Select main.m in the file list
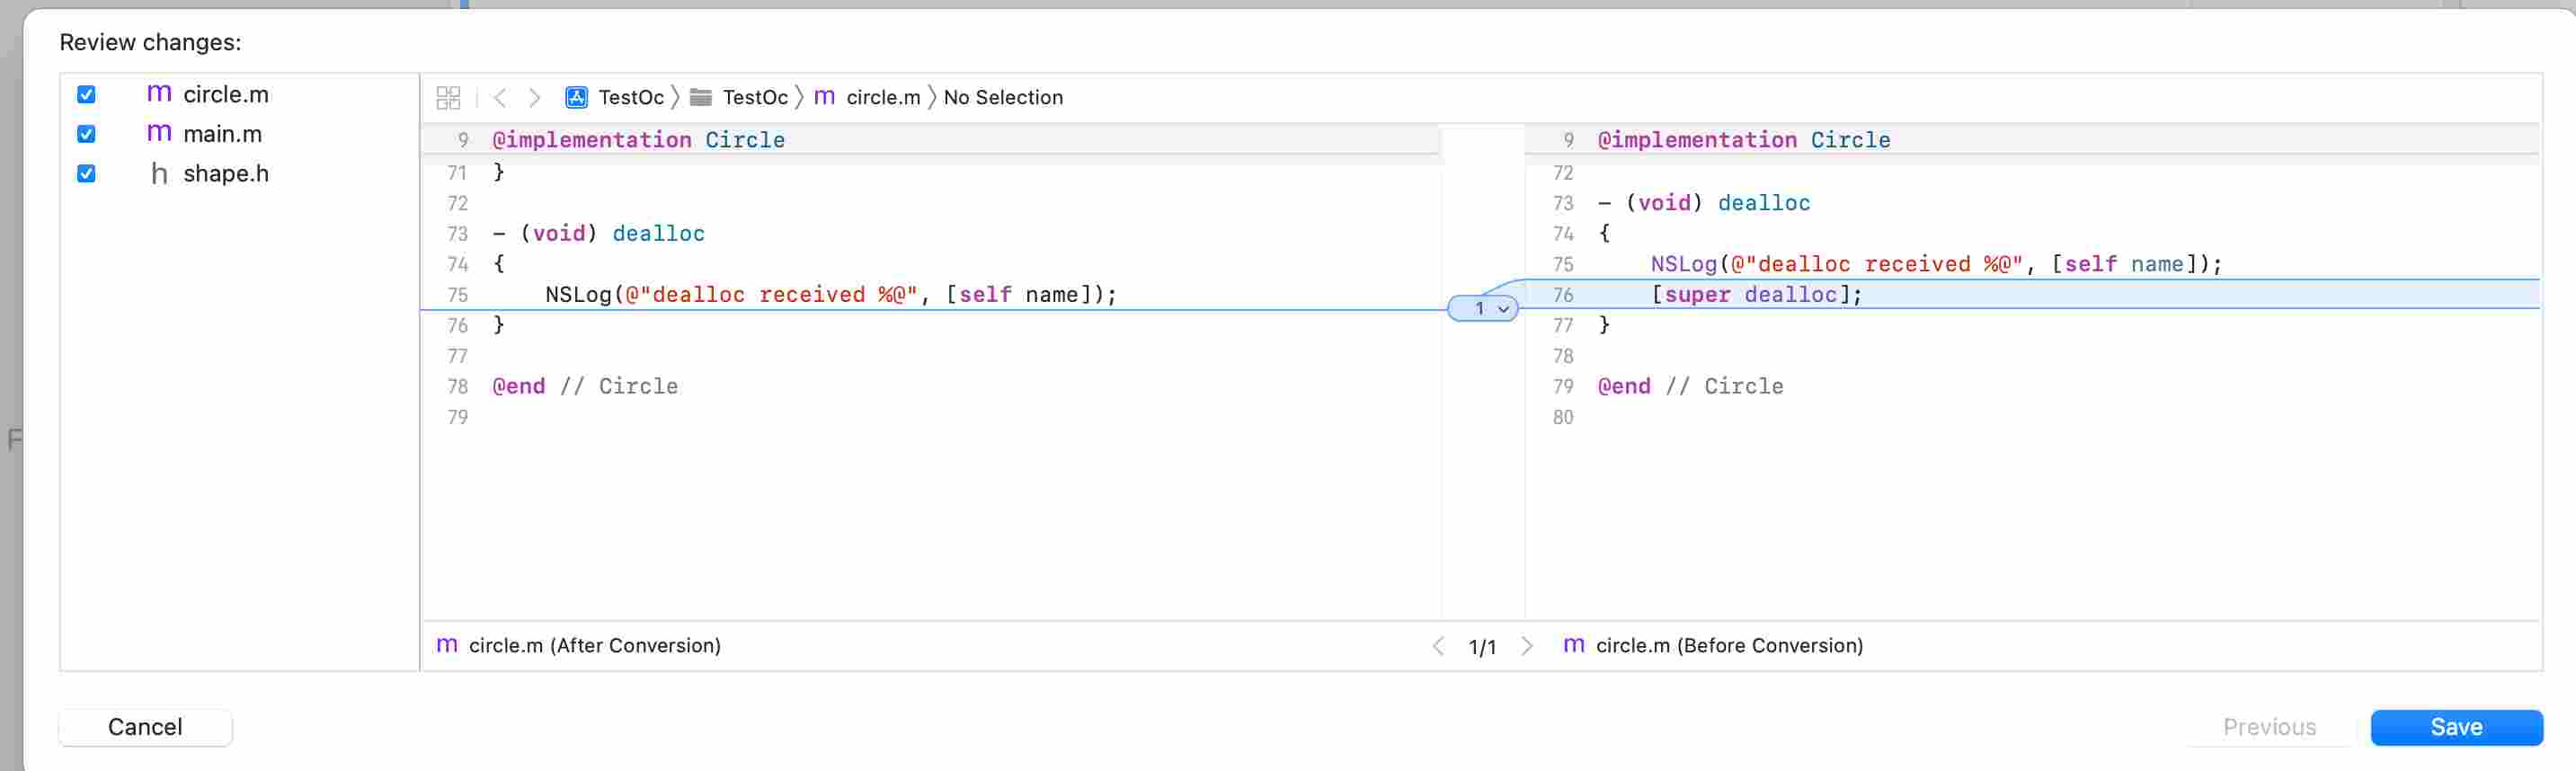The image size is (2576, 771). click(x=222, y=134)
